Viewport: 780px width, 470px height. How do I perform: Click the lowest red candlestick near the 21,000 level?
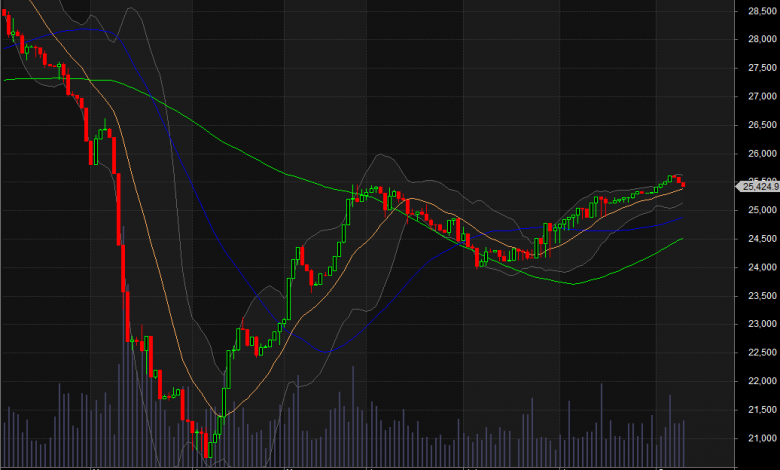tap(206, 446)
